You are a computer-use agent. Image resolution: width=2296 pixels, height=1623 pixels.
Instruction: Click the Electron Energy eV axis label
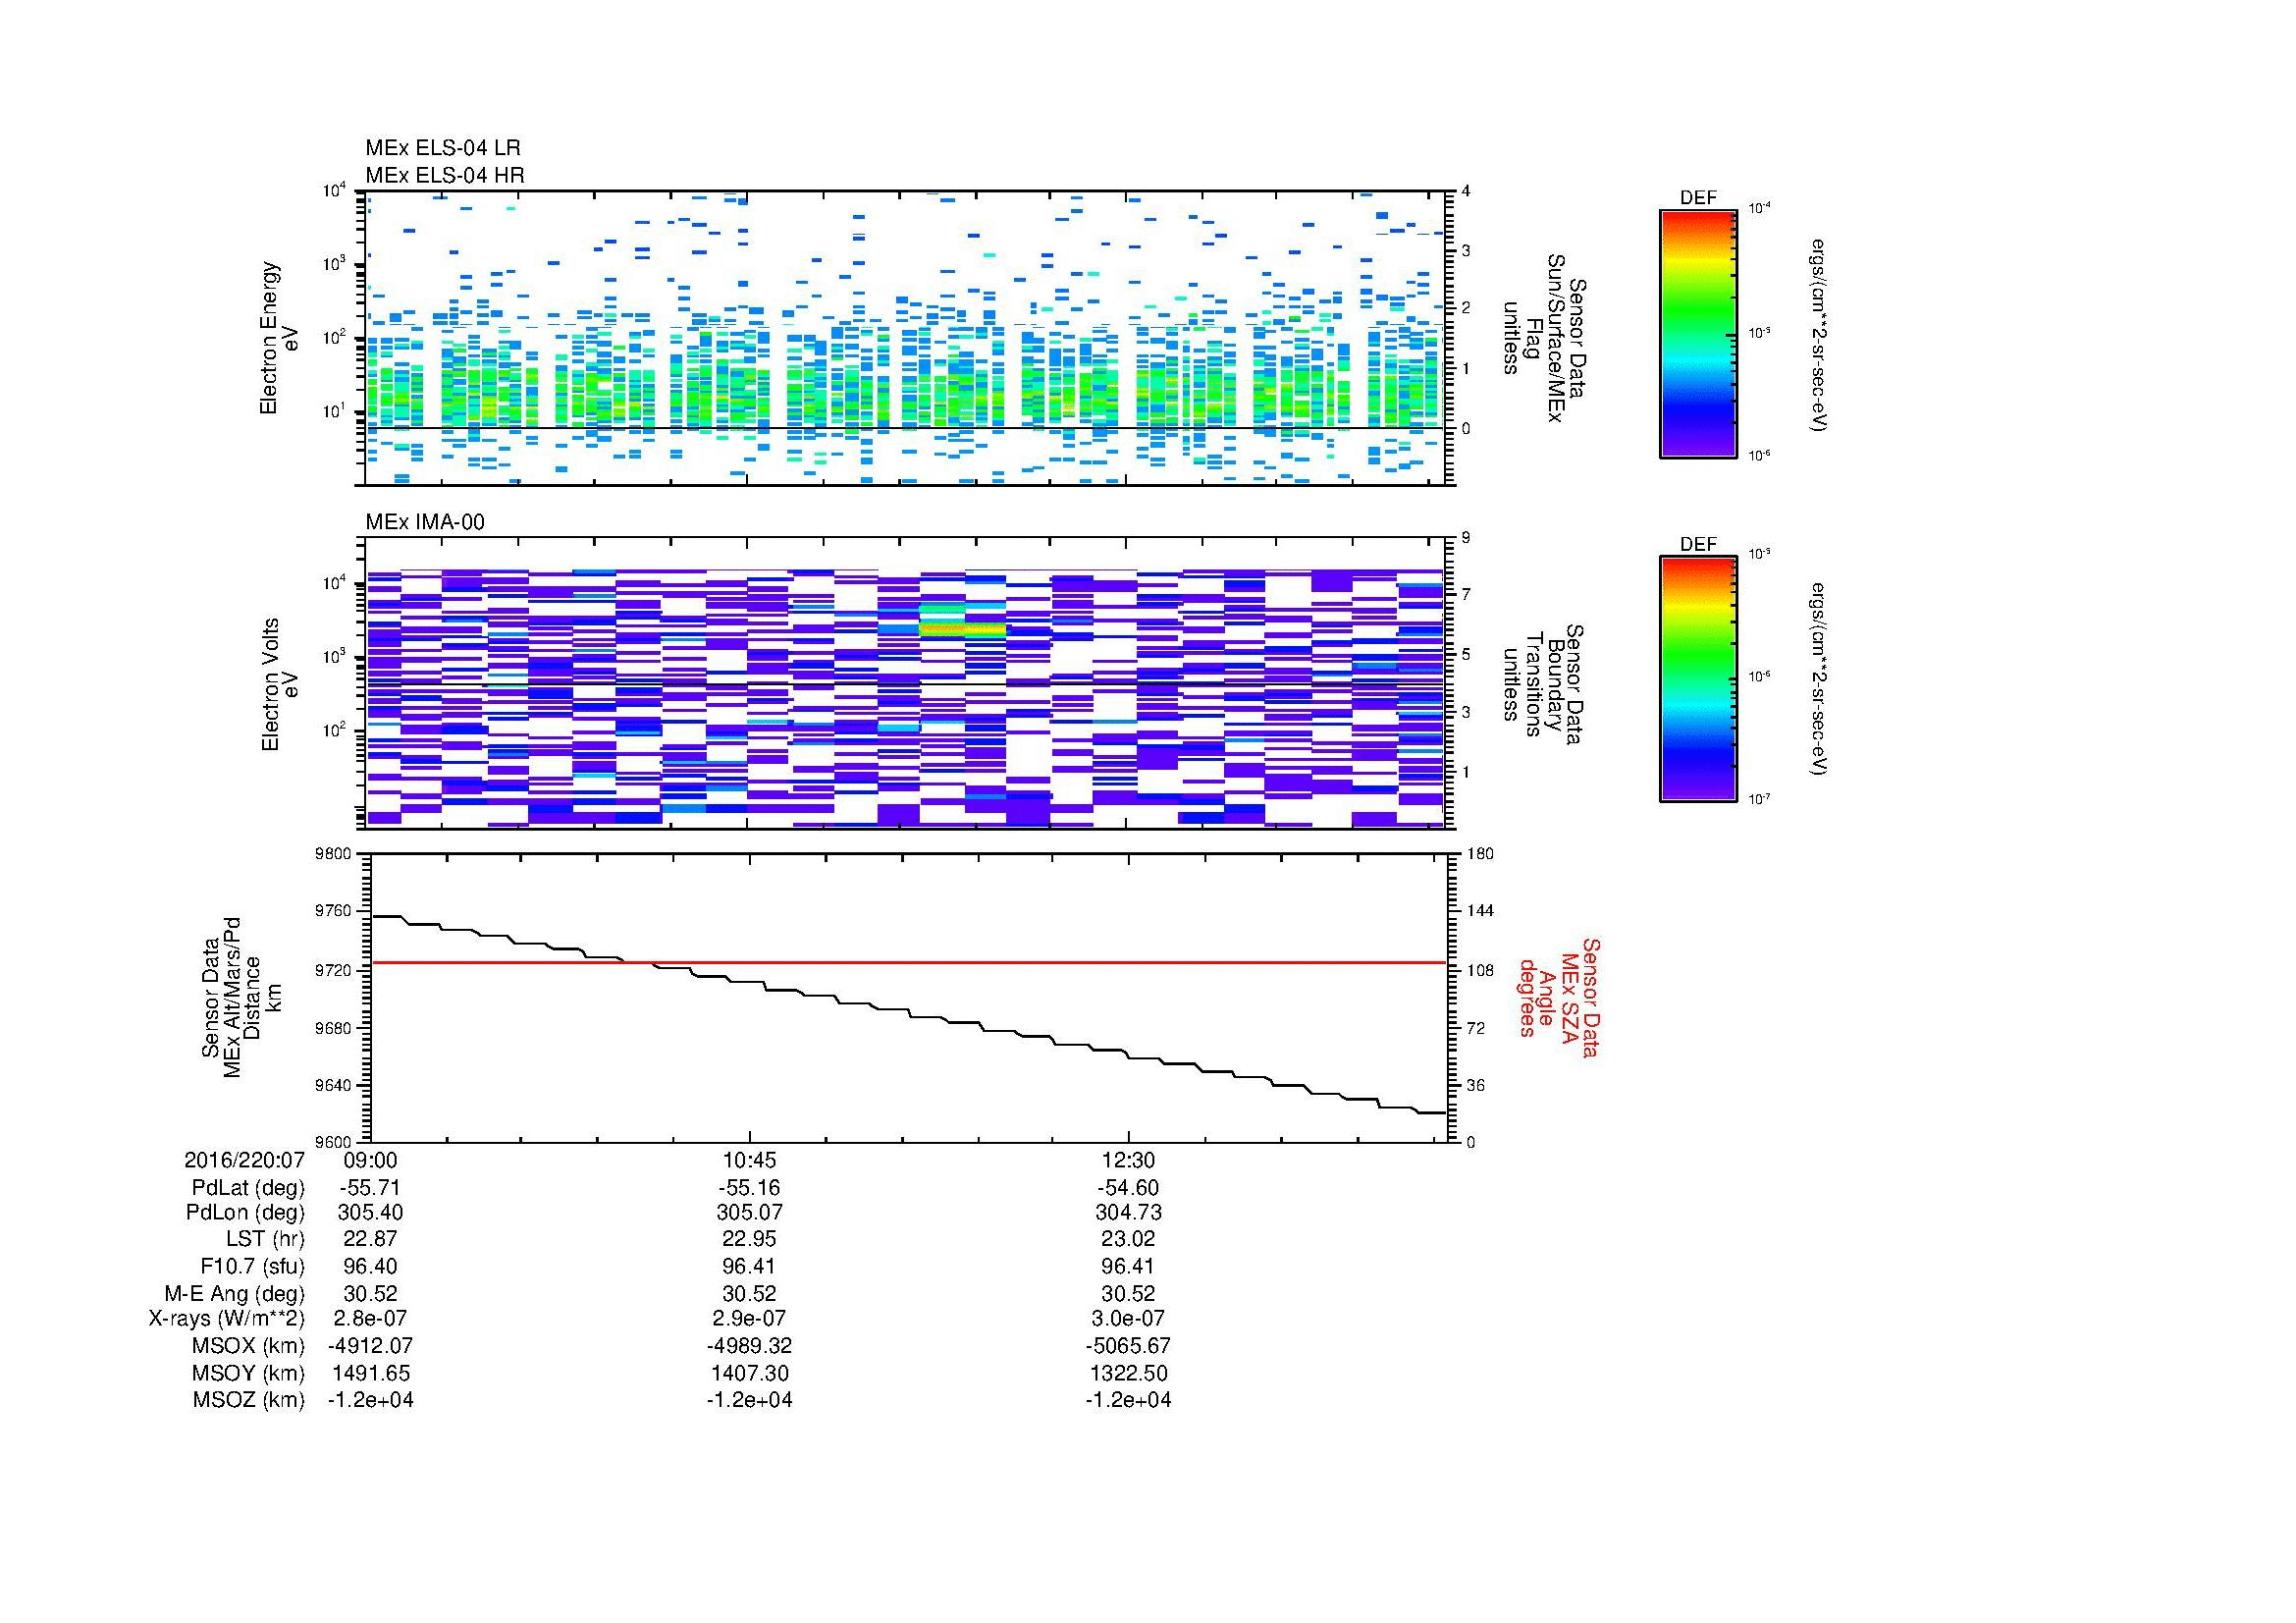point(279,338)
